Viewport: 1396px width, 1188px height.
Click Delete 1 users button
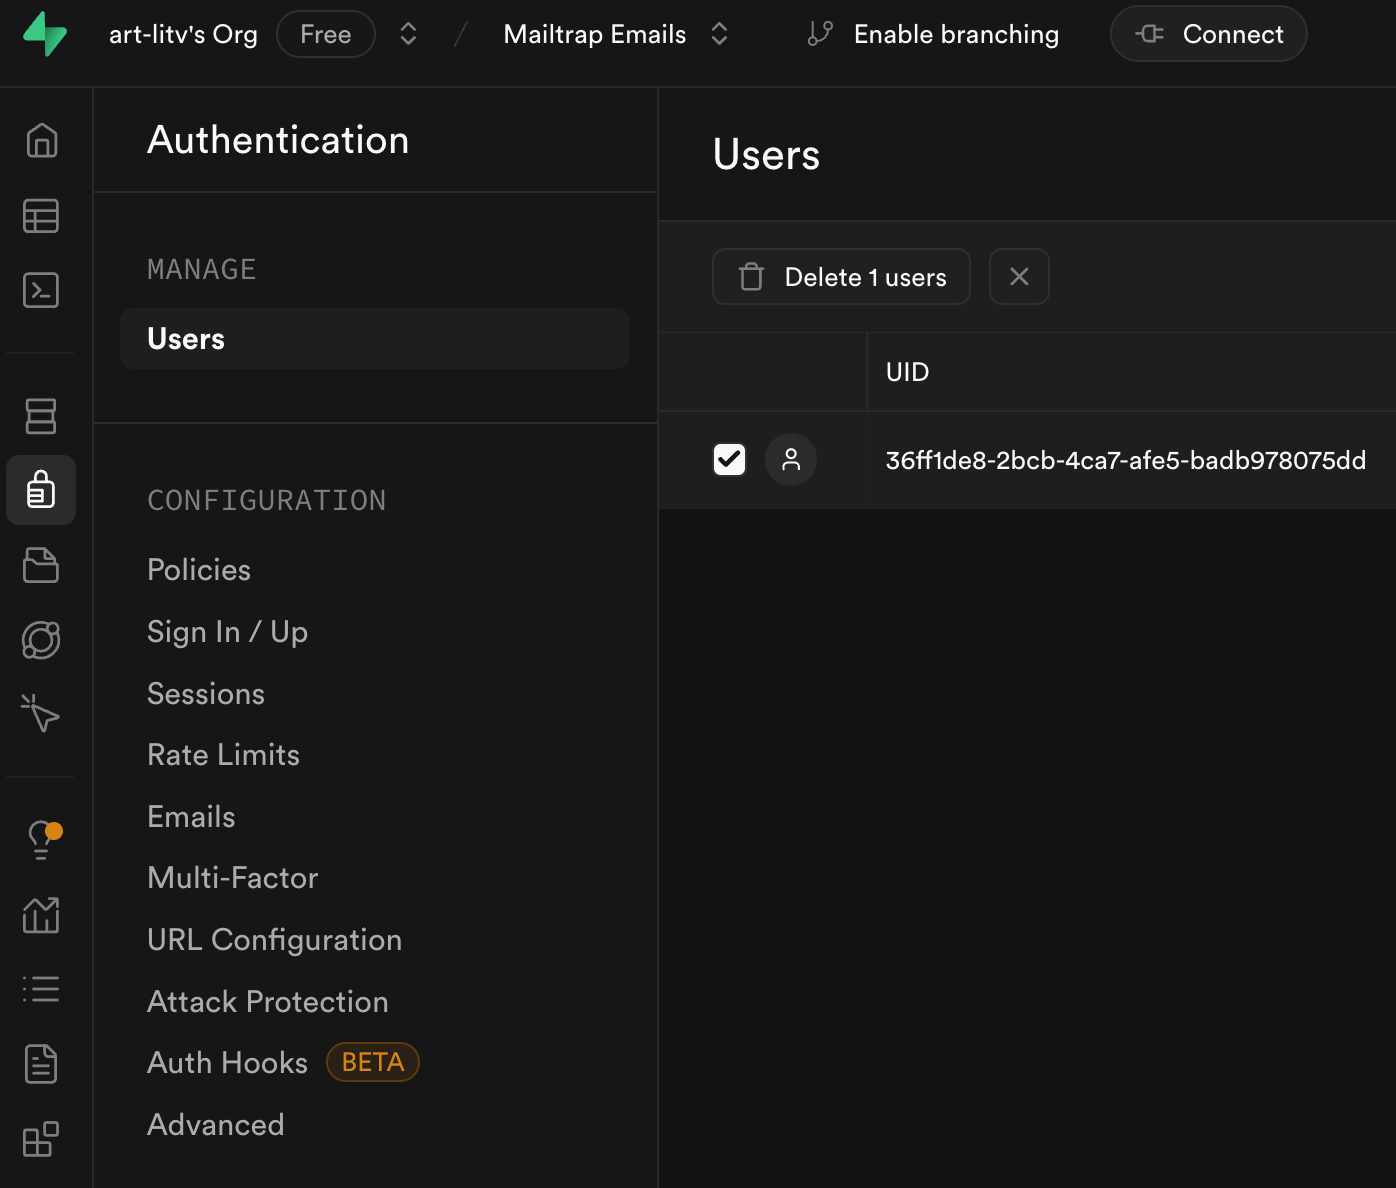tap(841, 277)
